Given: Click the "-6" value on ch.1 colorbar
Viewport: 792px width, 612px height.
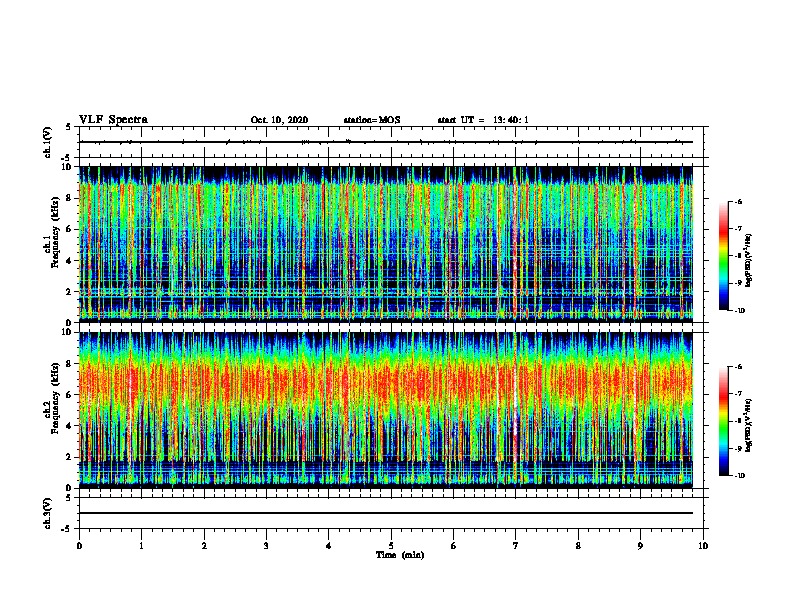Looking at the screenshot, I should (738, 201).
